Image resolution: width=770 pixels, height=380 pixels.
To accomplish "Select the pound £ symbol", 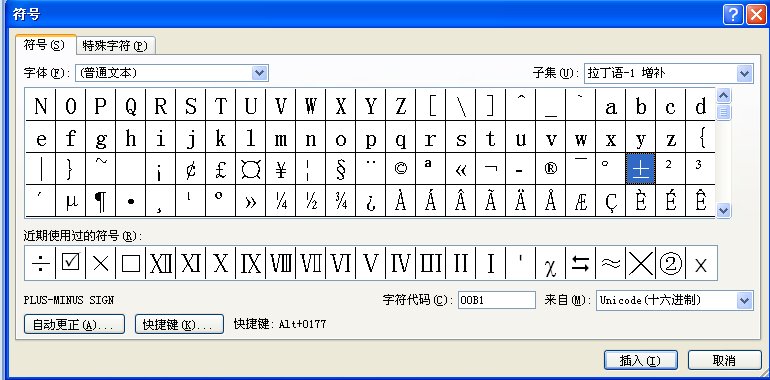I will (221, 168).
